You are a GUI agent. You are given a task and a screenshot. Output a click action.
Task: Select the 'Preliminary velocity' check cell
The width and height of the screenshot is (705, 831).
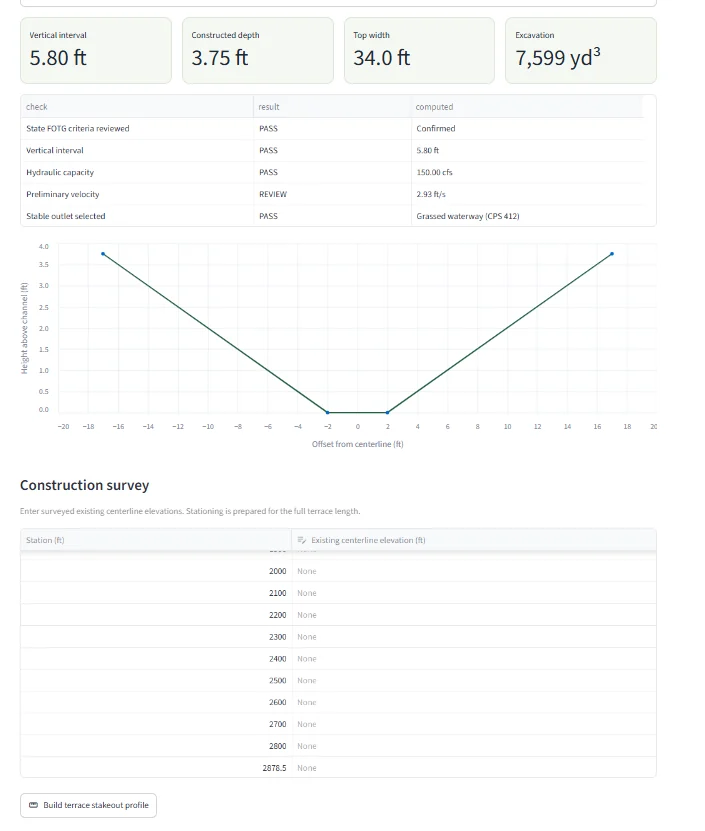pos(137,195)
